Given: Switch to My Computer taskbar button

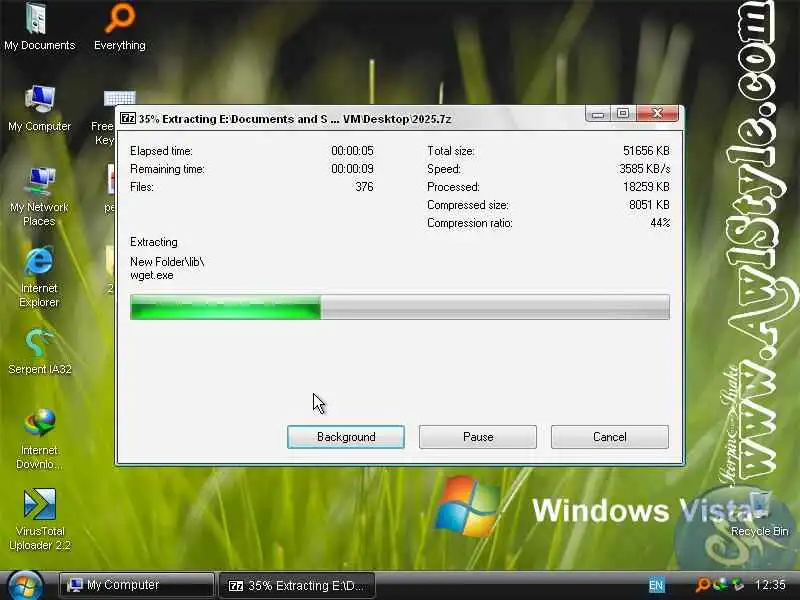Looking at the screenshot, I should coord(136,585).
